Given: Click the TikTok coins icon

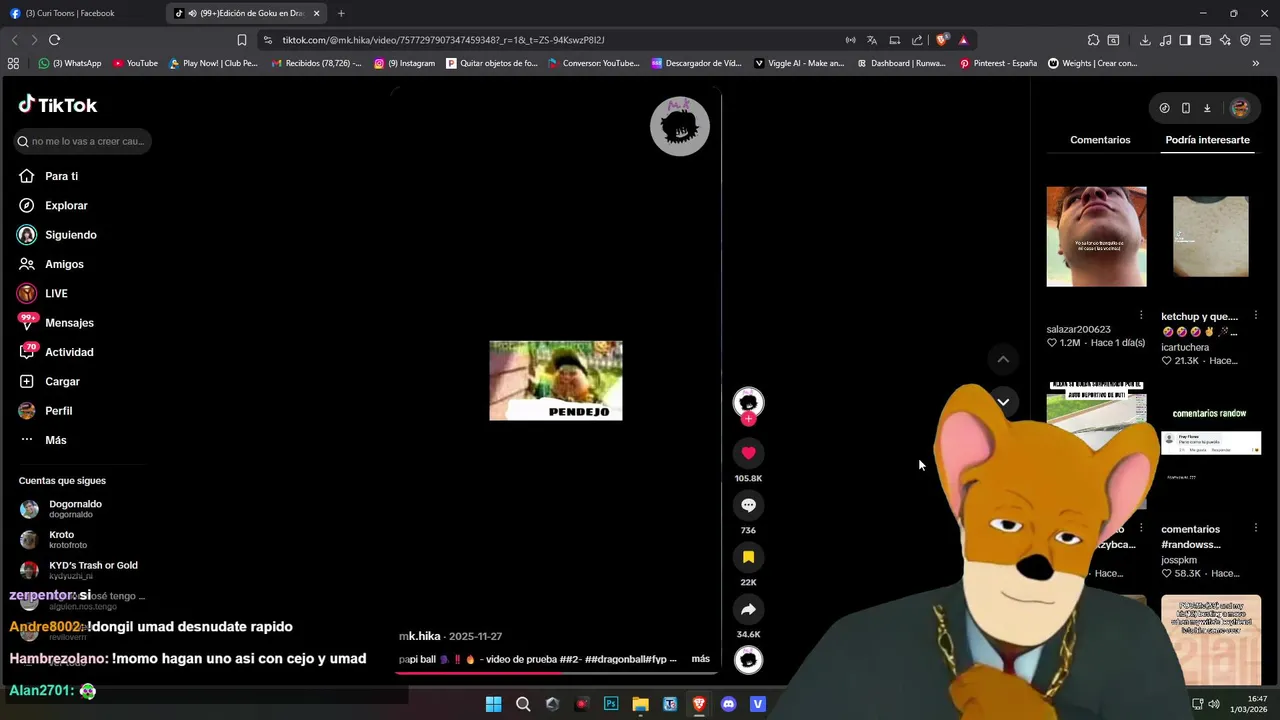Looking at the screenshot, I should [x=1164, y=108].
